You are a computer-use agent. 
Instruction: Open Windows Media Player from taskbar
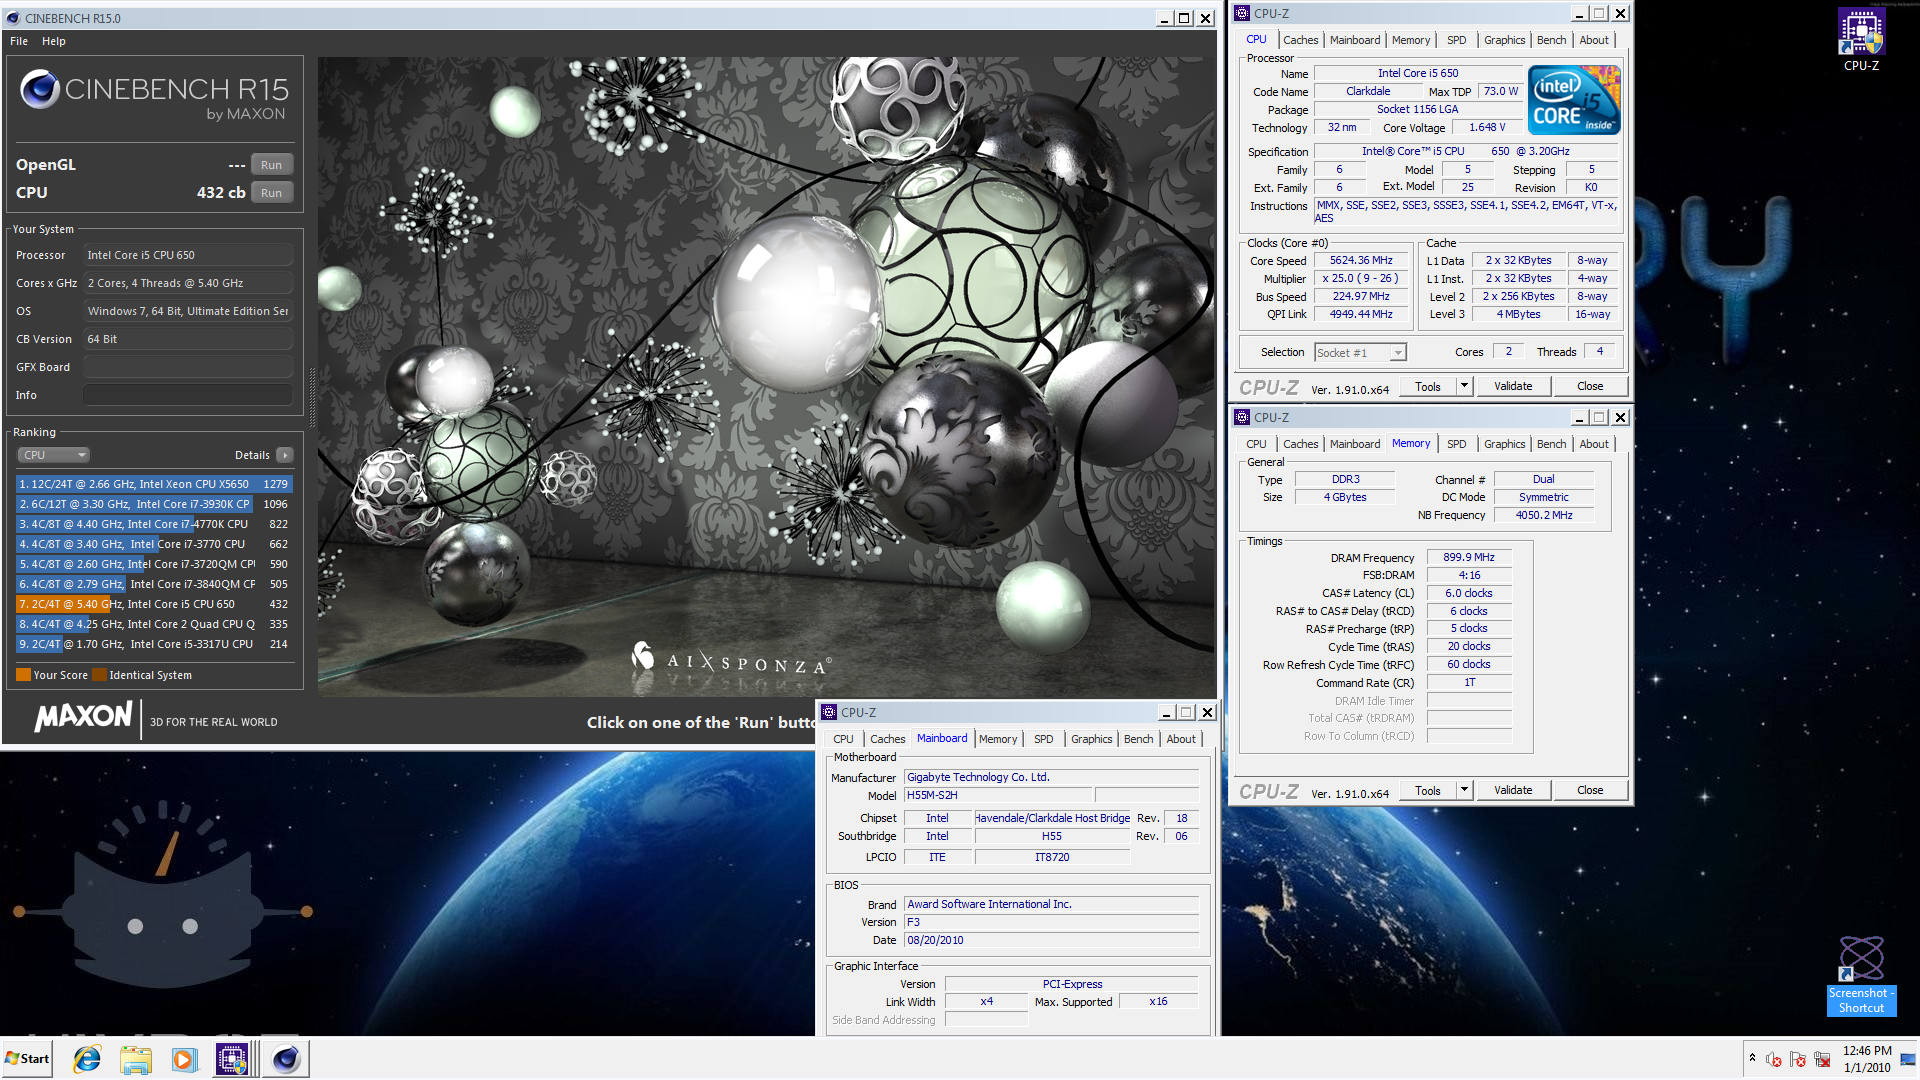pos(183,1059)
